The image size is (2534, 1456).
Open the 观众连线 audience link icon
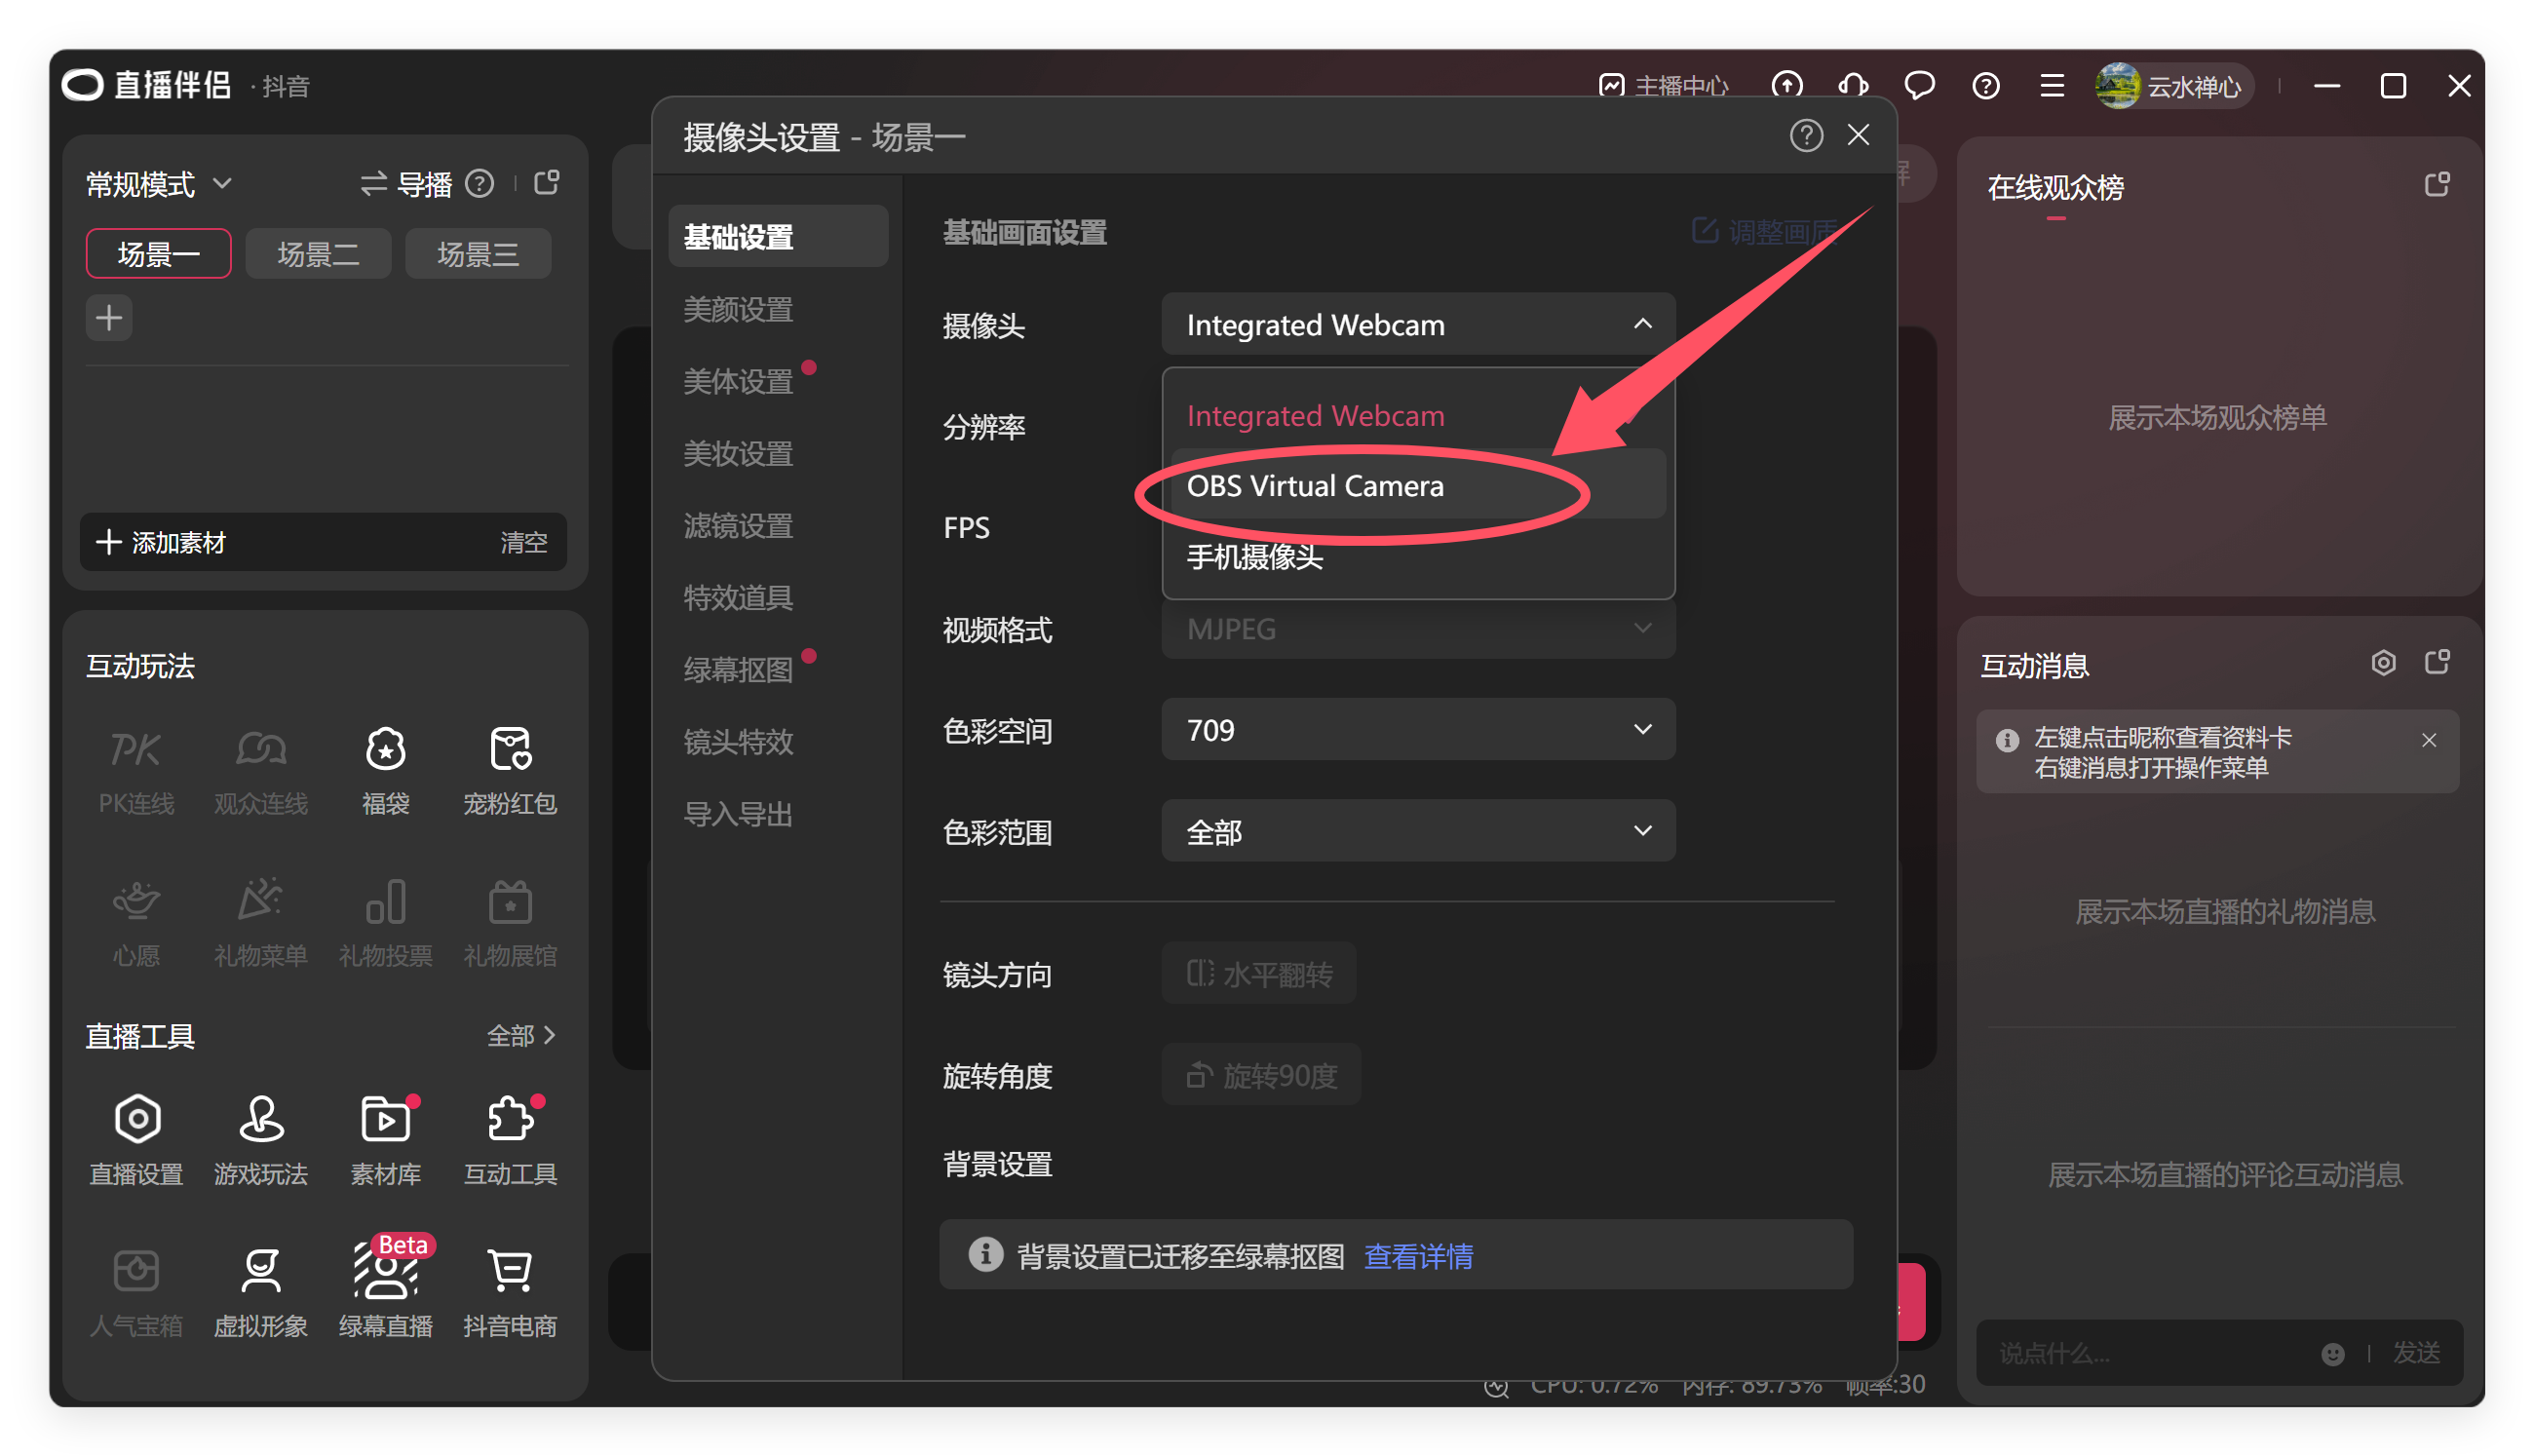[260, 771]
